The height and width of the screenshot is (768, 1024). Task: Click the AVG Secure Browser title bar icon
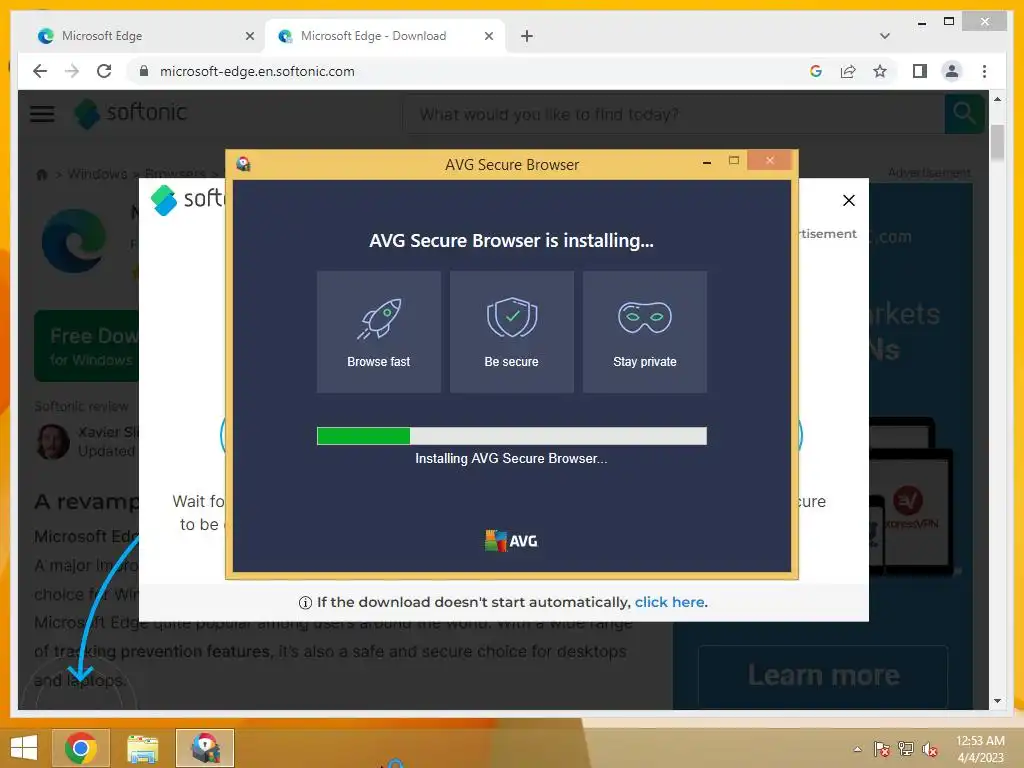click(244, 164)
